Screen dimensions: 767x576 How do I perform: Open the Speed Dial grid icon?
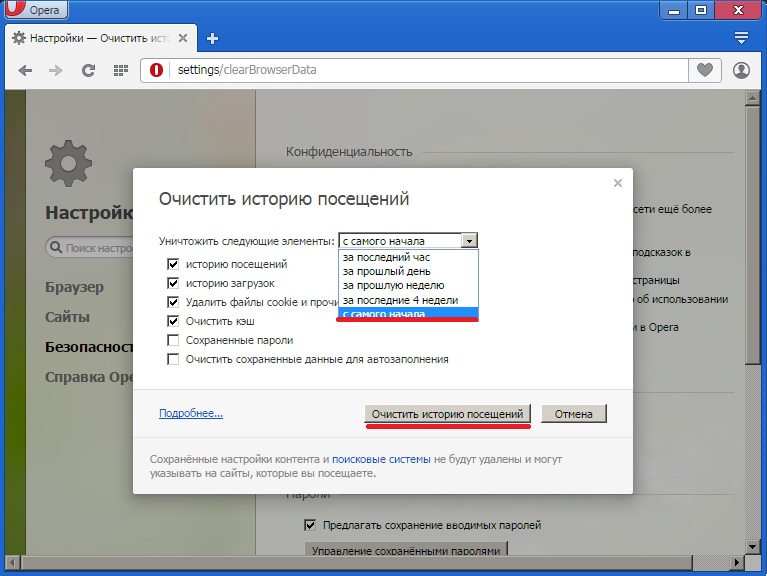120,70
